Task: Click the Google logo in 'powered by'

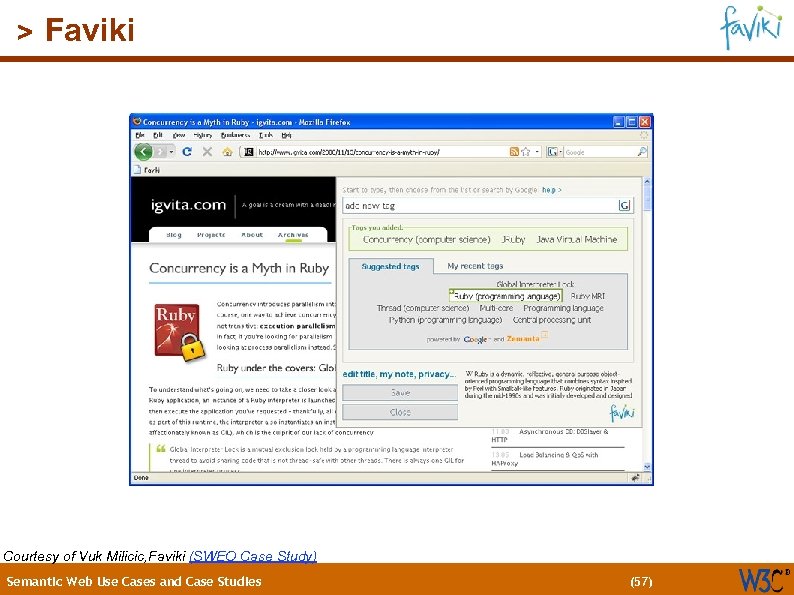Action: pyautogui.click(x=475, y=339)
